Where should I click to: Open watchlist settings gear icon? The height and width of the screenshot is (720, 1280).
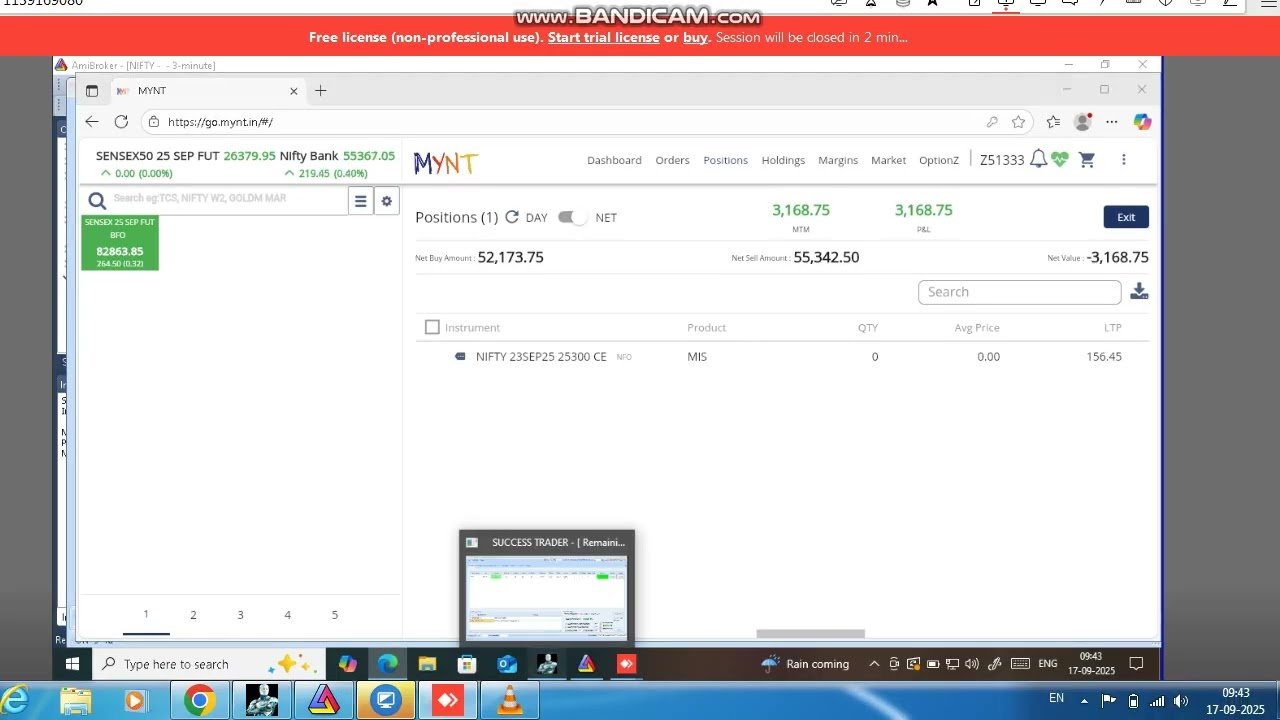coord(387,201)
